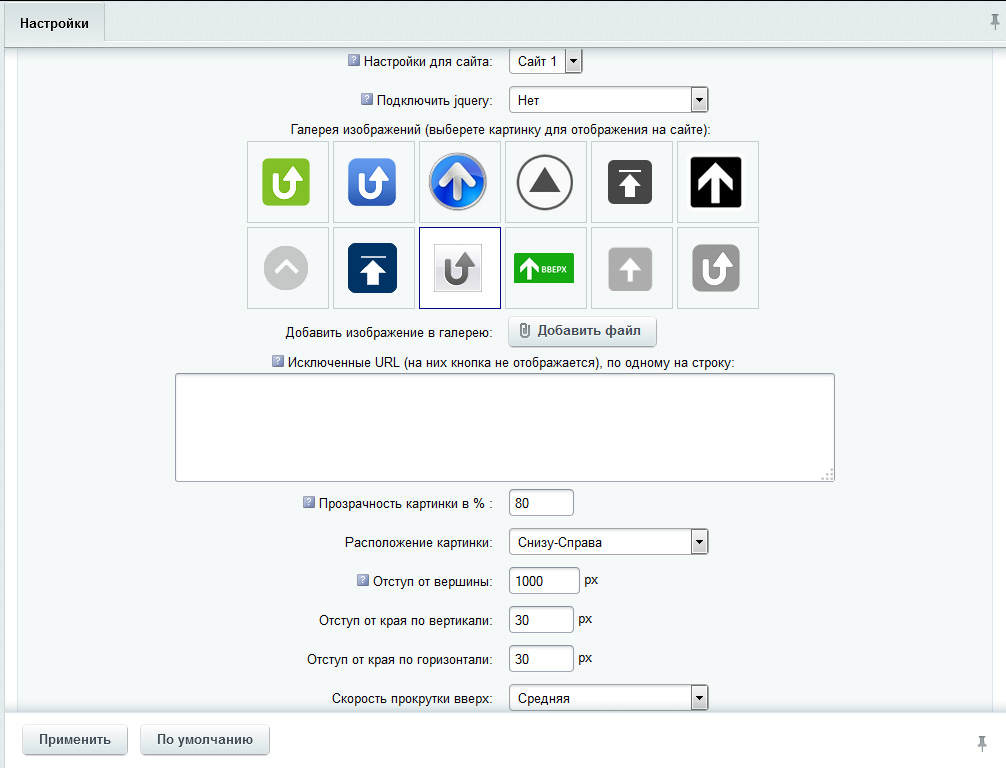Screen dimensions: 1006x768
Task: Pick the light gray square up-arrow image
Action: [631, 268]
